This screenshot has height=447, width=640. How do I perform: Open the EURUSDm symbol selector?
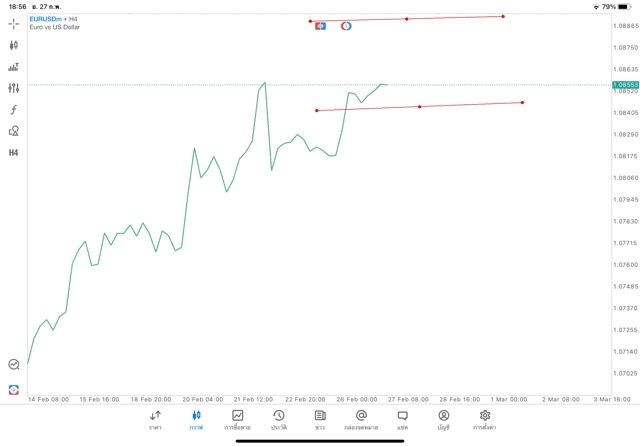pos(47,19)
